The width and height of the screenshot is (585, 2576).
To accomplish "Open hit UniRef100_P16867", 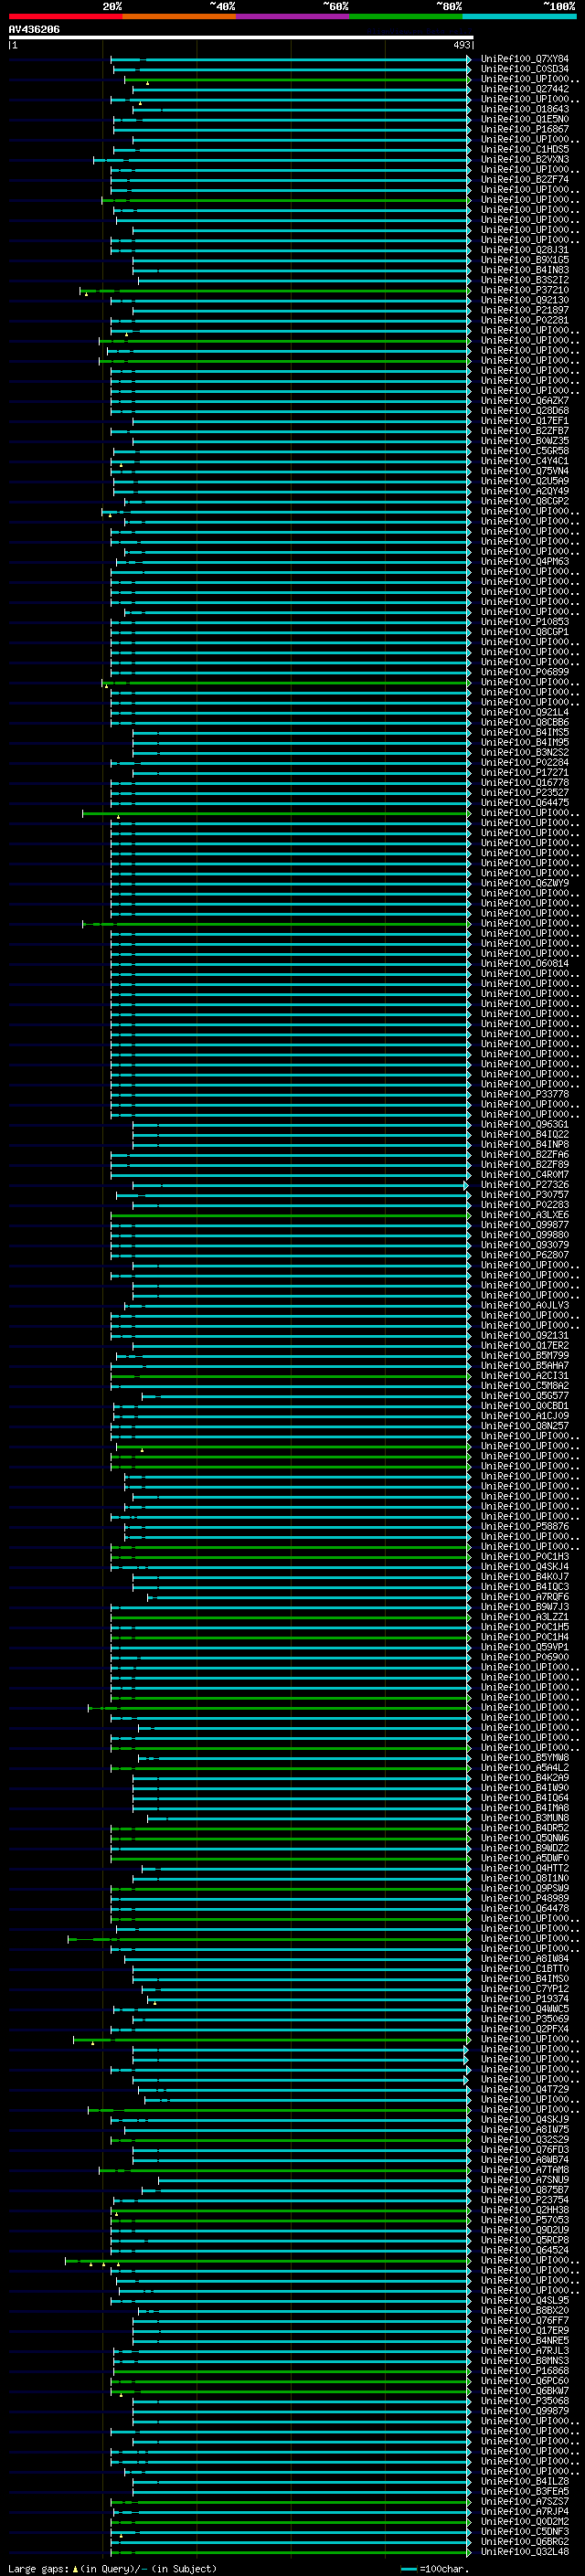I will tap(525, 129).
